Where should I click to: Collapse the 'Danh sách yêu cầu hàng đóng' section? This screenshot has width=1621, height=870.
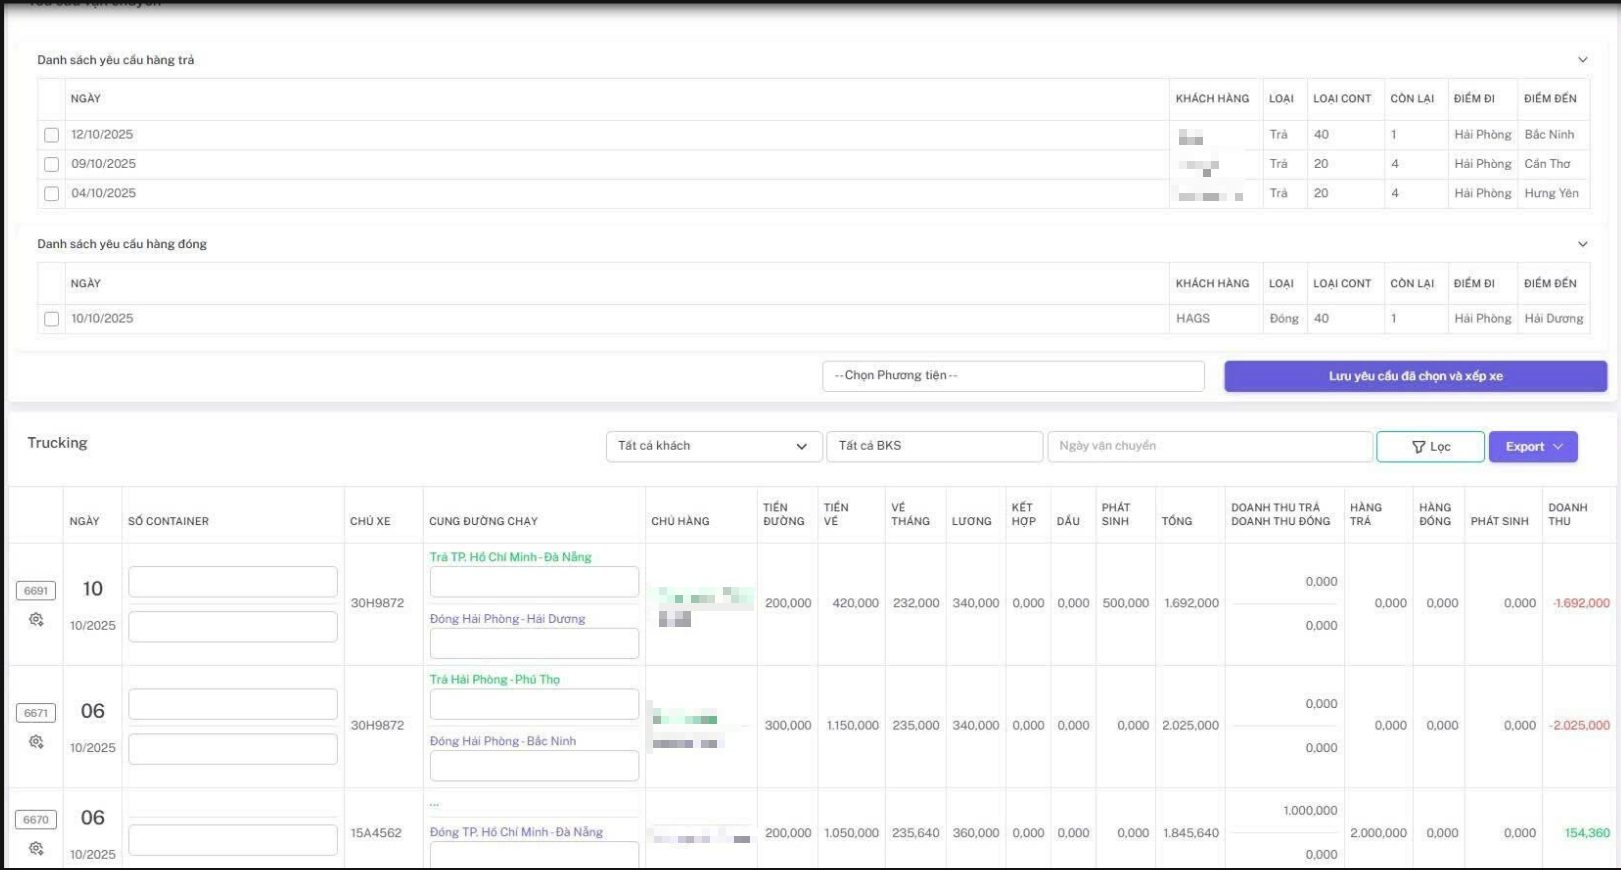tap(1582, 244)
